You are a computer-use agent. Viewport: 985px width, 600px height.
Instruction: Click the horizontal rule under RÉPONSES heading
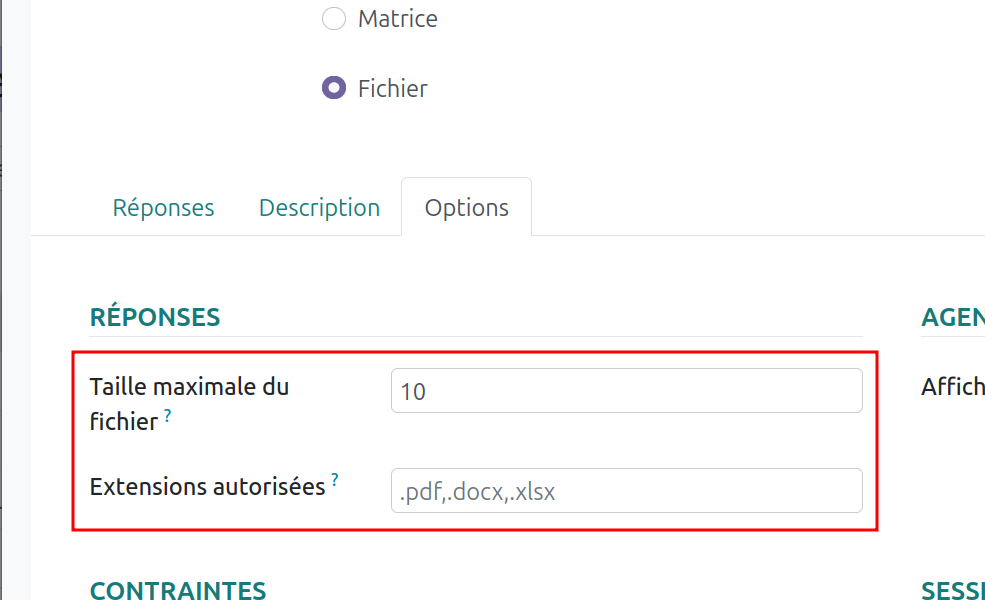click(475, 337)
